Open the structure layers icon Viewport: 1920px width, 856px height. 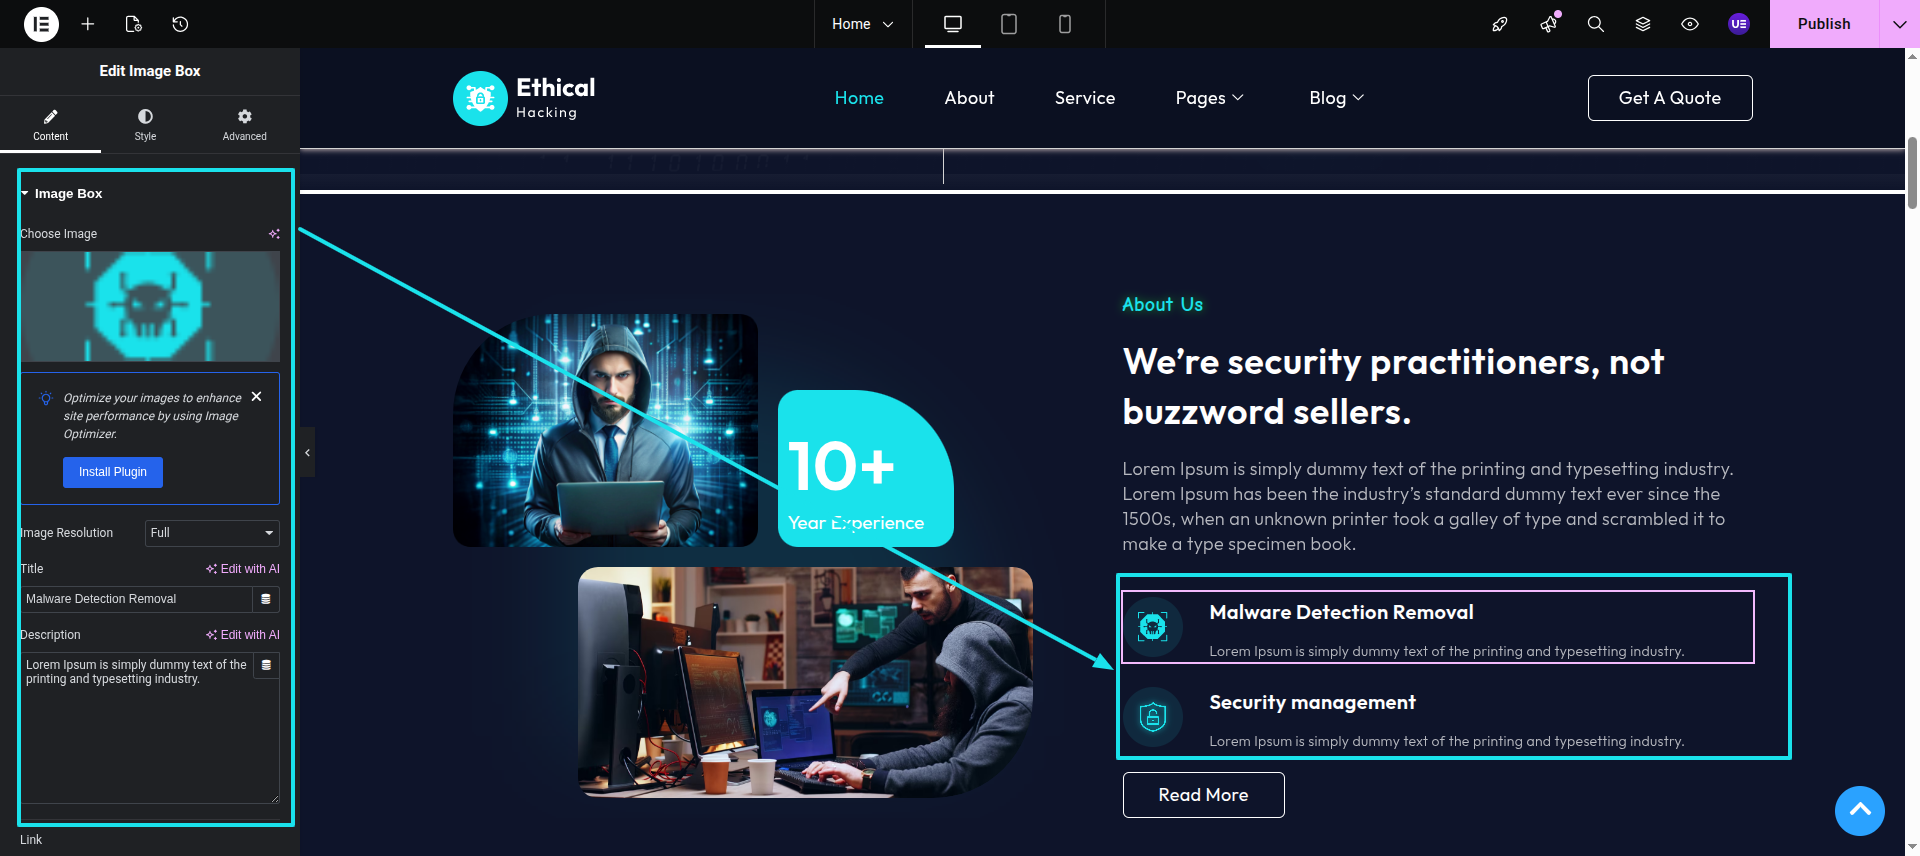tap(1643, 24)
